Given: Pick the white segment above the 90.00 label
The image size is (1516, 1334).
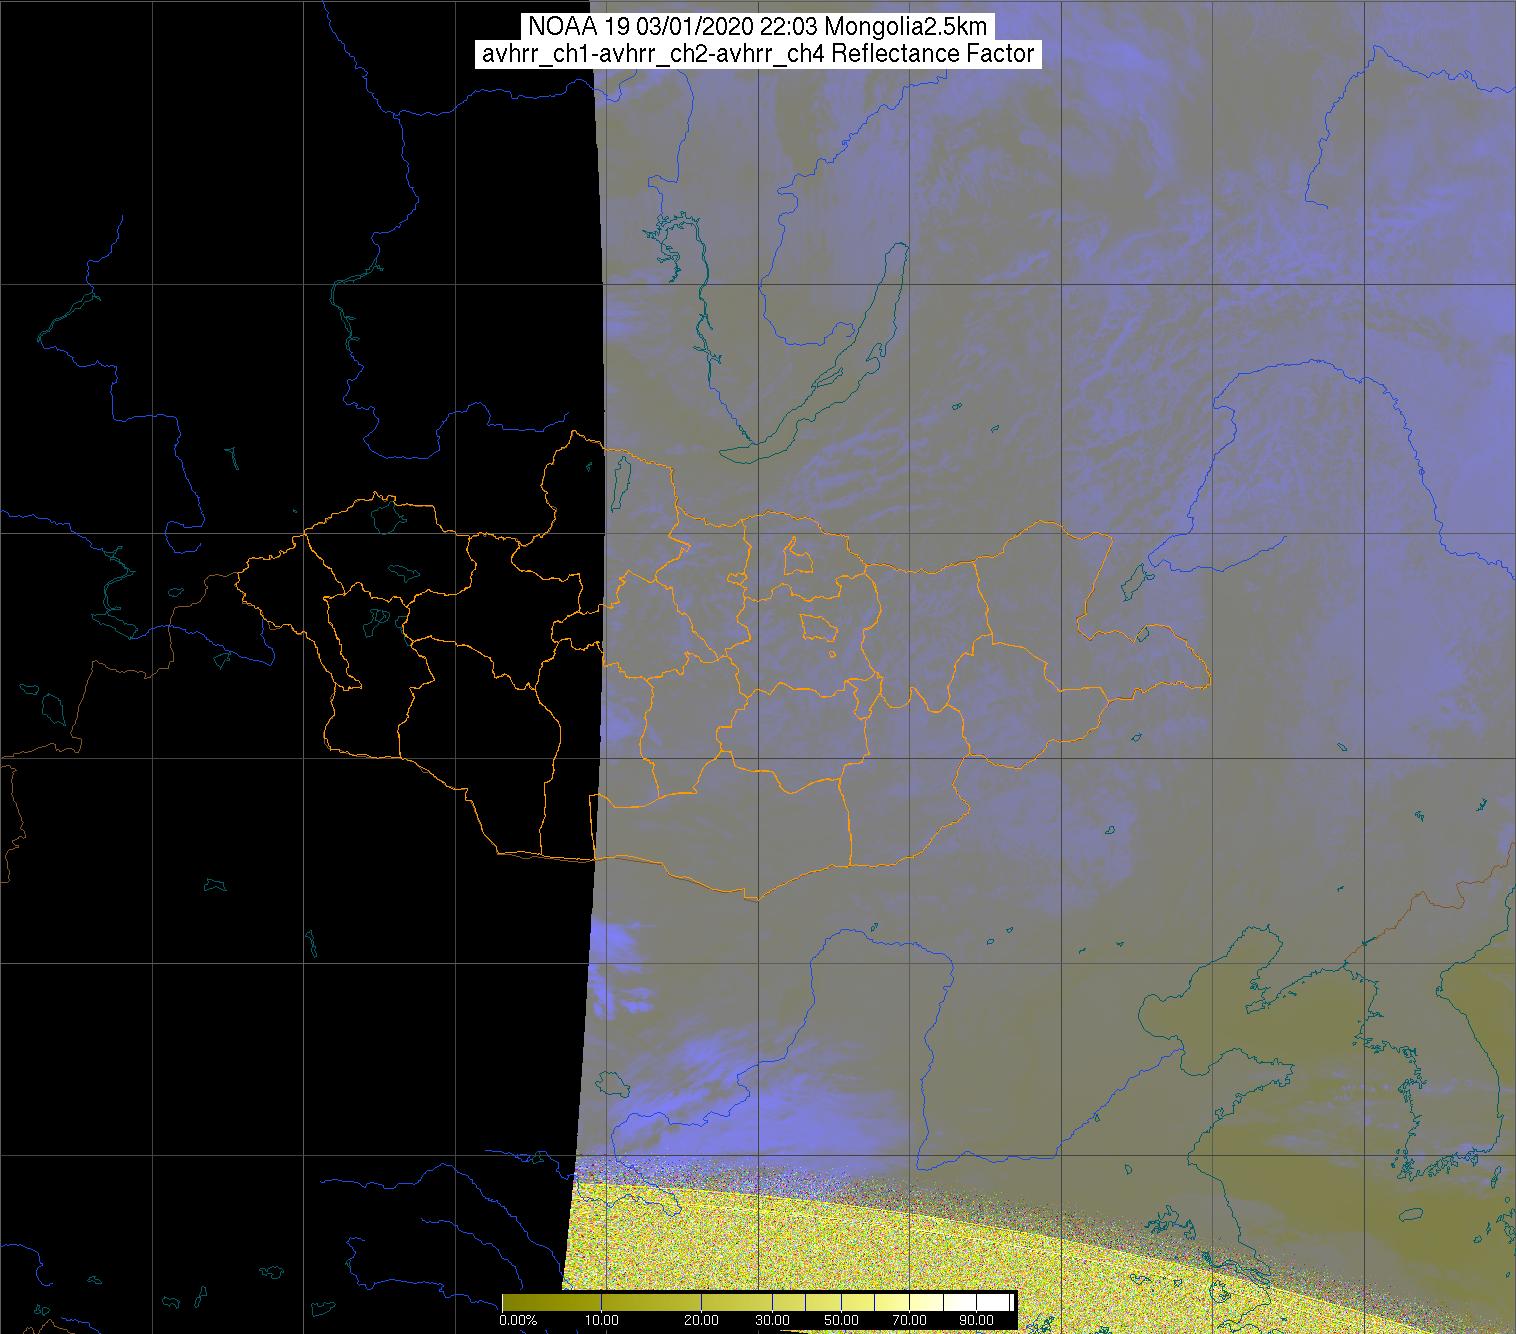Looking at the screenshot, I should tap(993, 1302).
